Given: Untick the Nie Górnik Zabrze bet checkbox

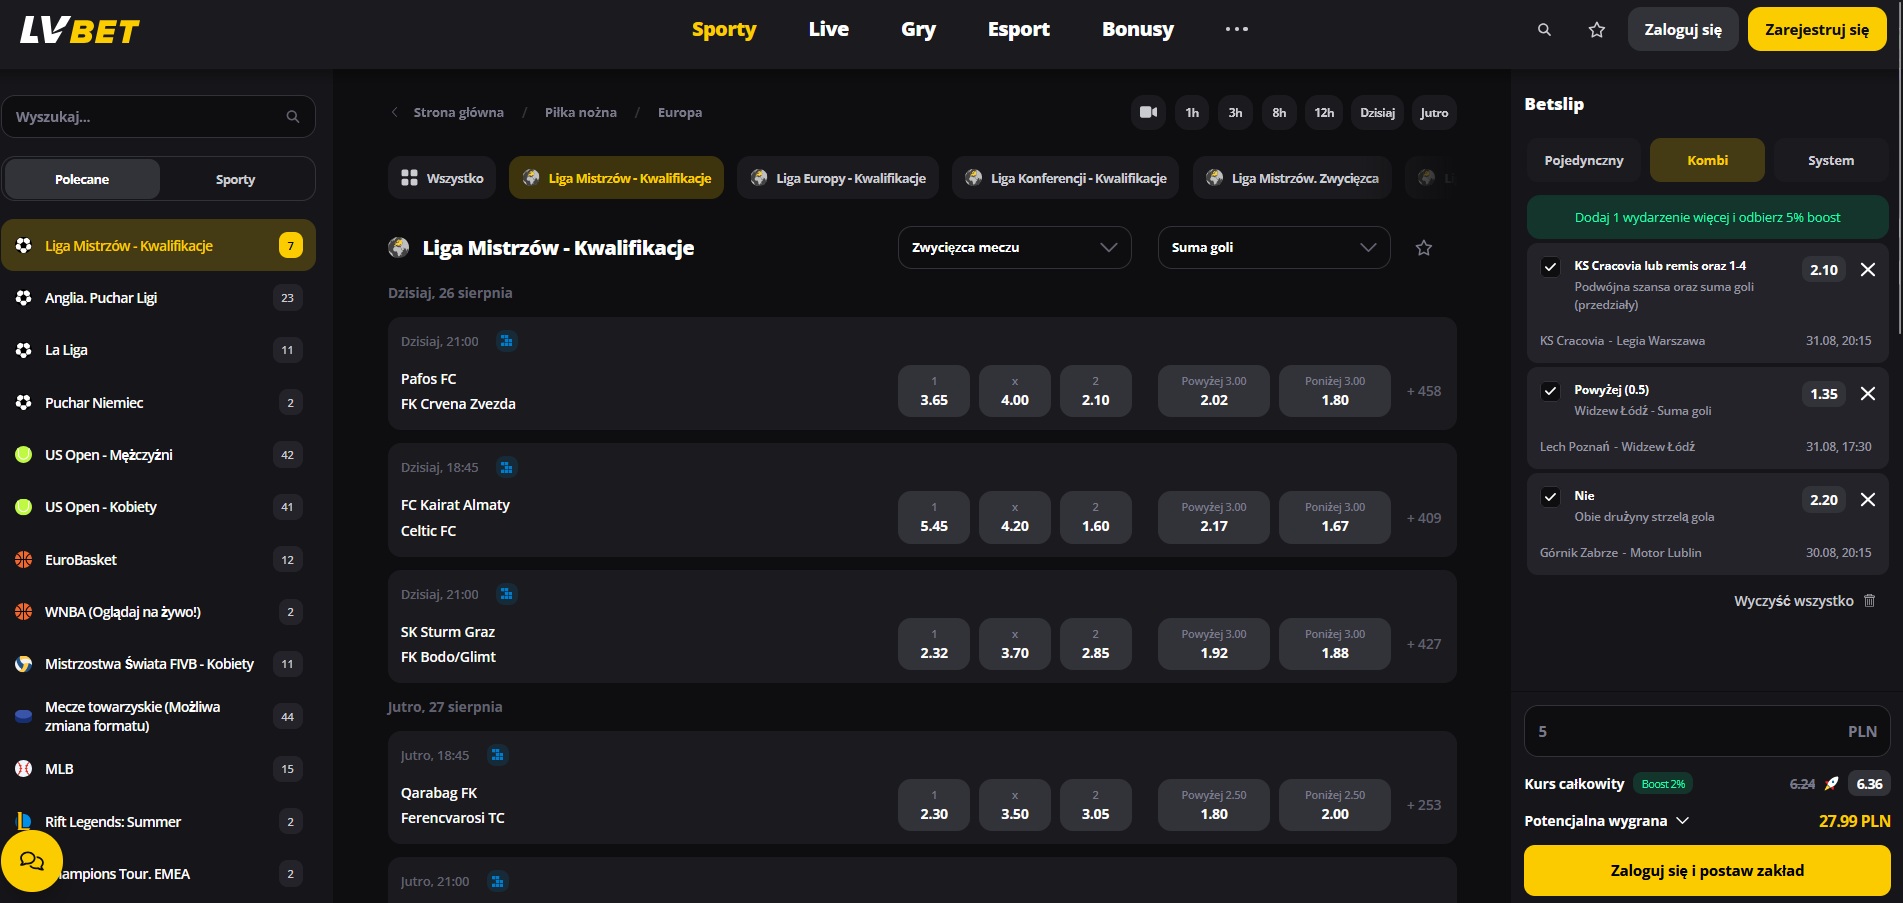Looking at the screenshot, I should point(1550,497).
